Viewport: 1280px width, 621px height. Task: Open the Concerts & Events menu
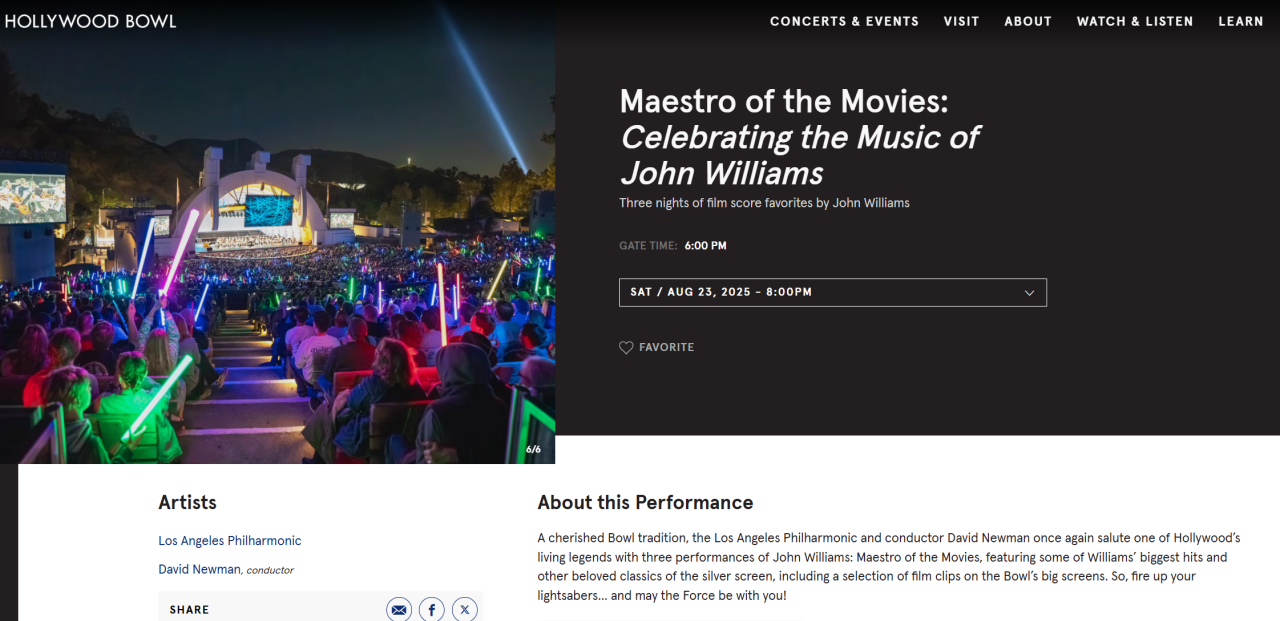click(844, 21)
